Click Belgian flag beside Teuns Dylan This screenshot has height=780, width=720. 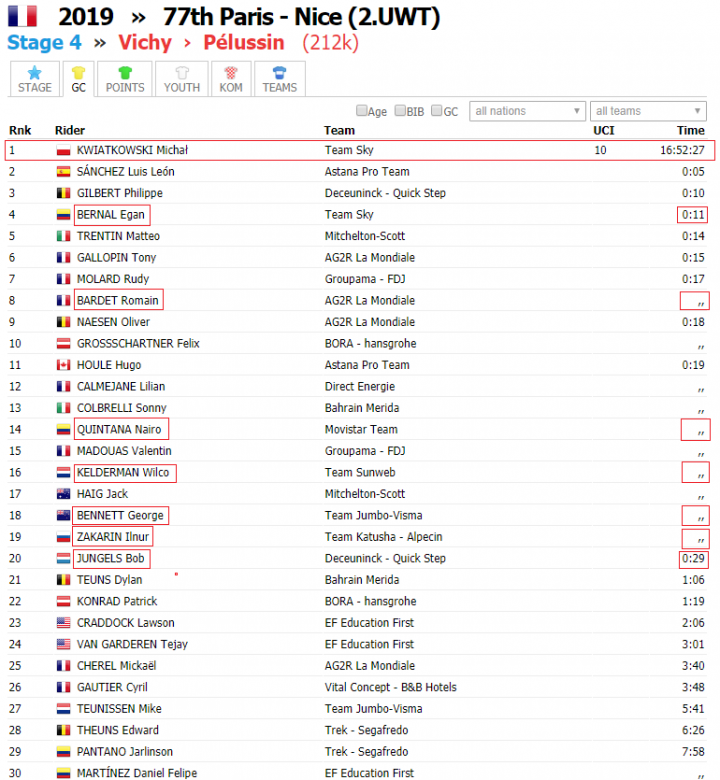click(63, 580)
